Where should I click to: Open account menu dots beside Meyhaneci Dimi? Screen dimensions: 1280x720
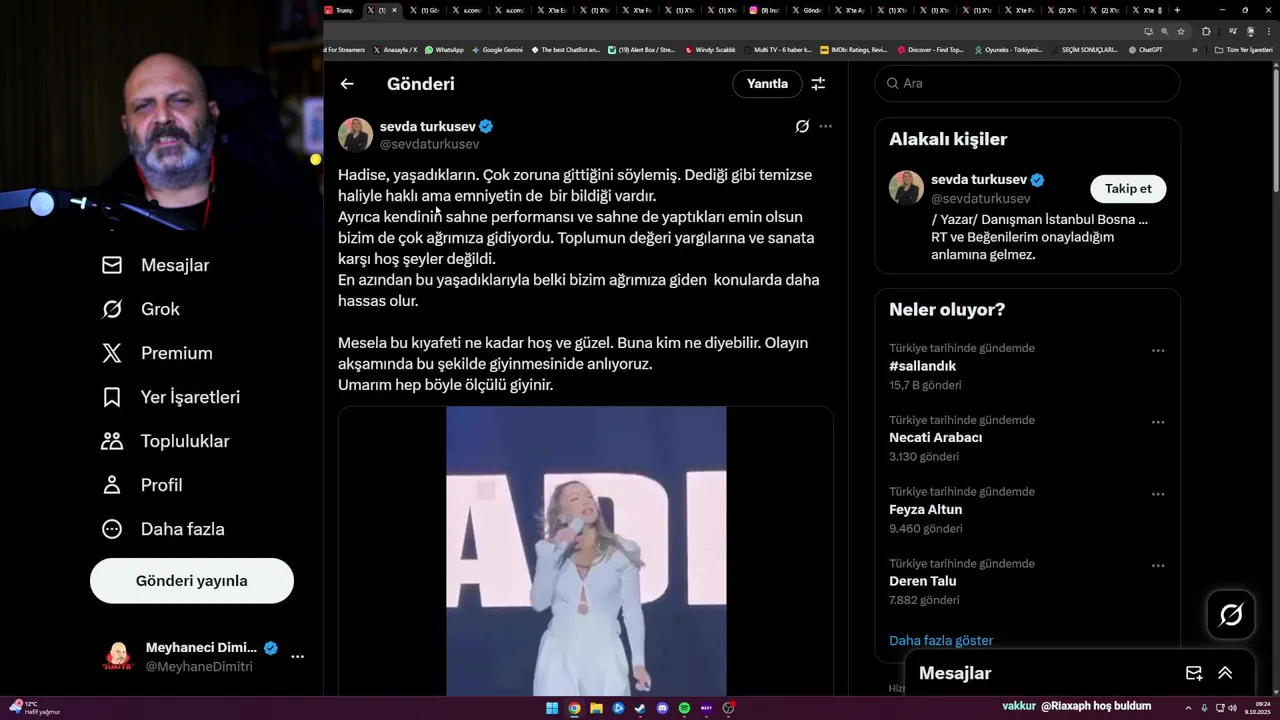coord(297,657)
